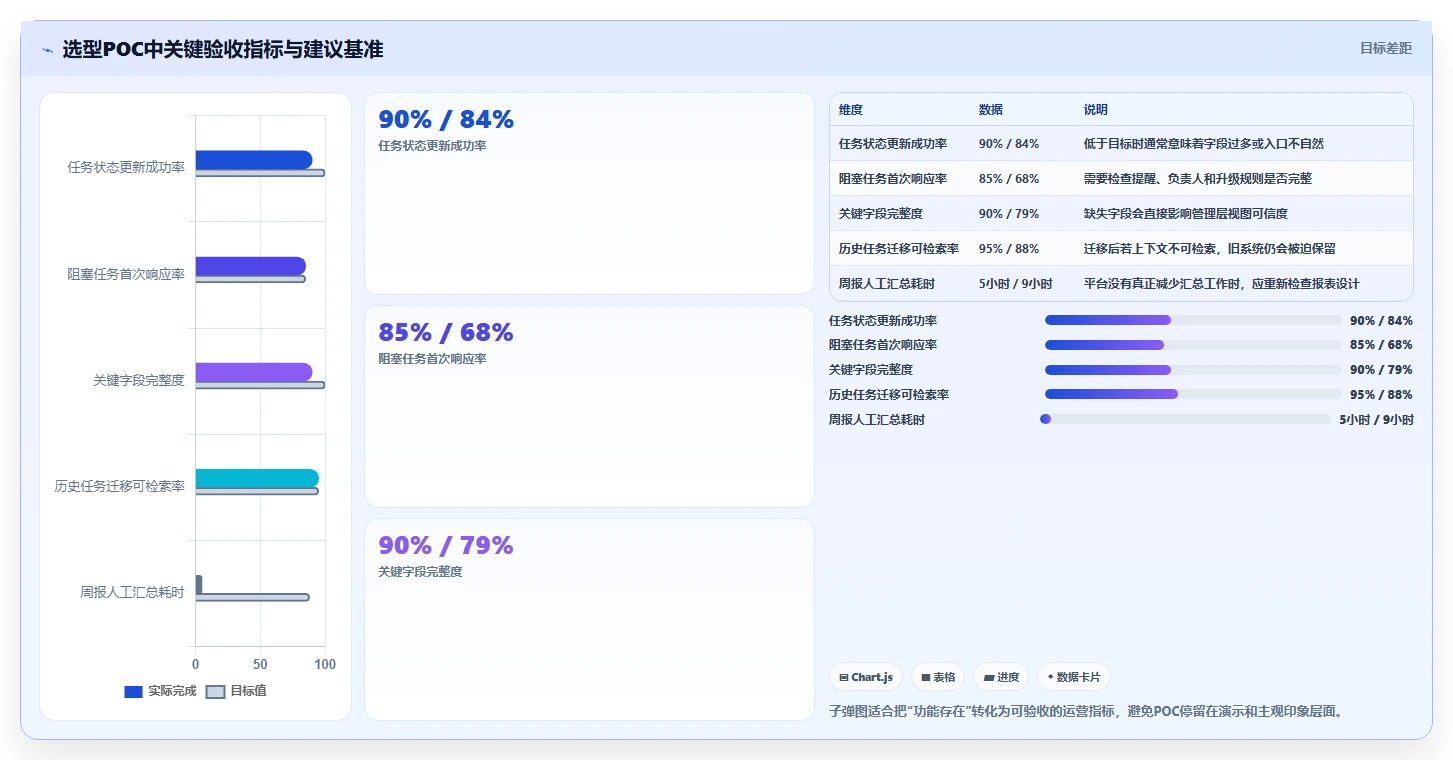The width and height of the screenshot is (1453, 760).
Task: Click the note 迁移后若上下文不可检索,旧系统仍会被迫保留
Action: (1210, 249)
